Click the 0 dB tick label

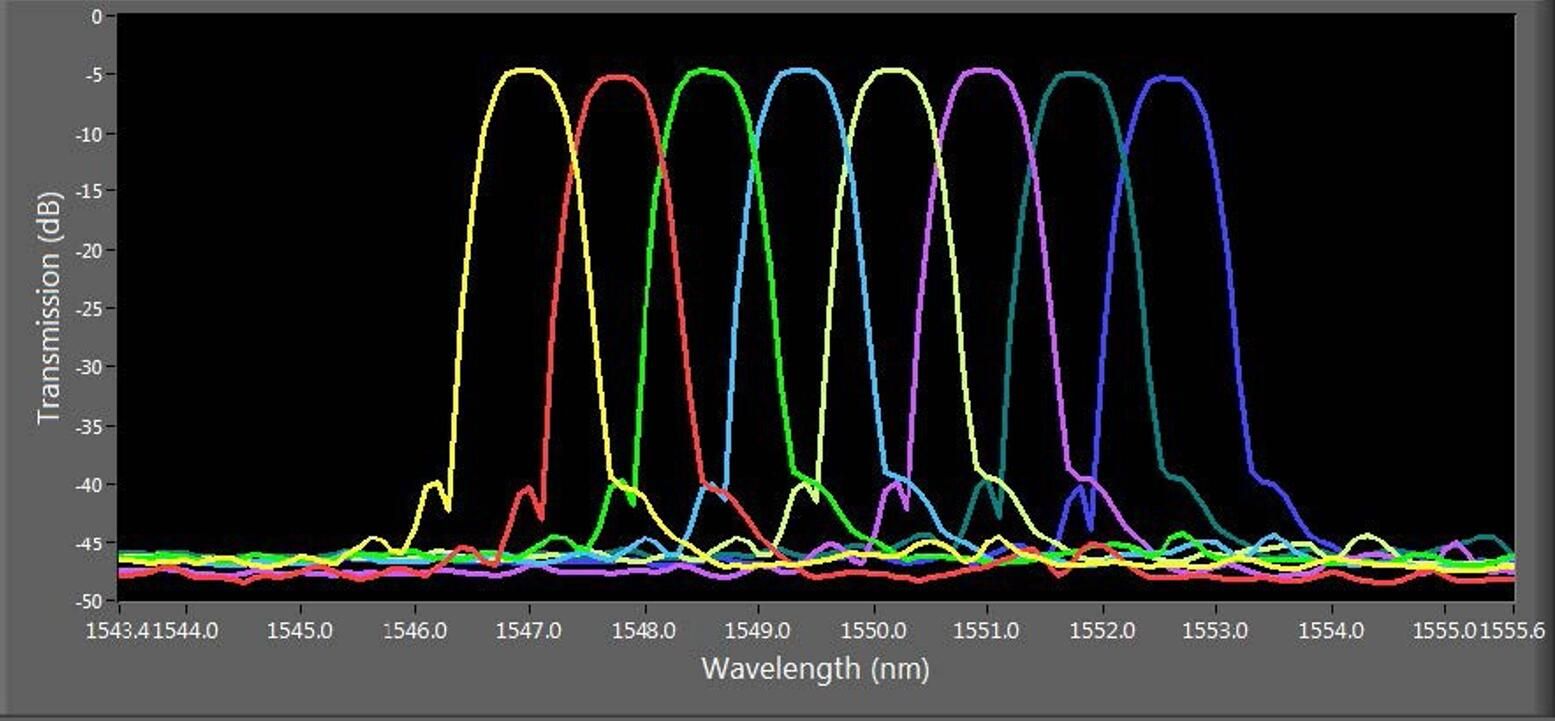pyautogui.click(x=97, y=14)
